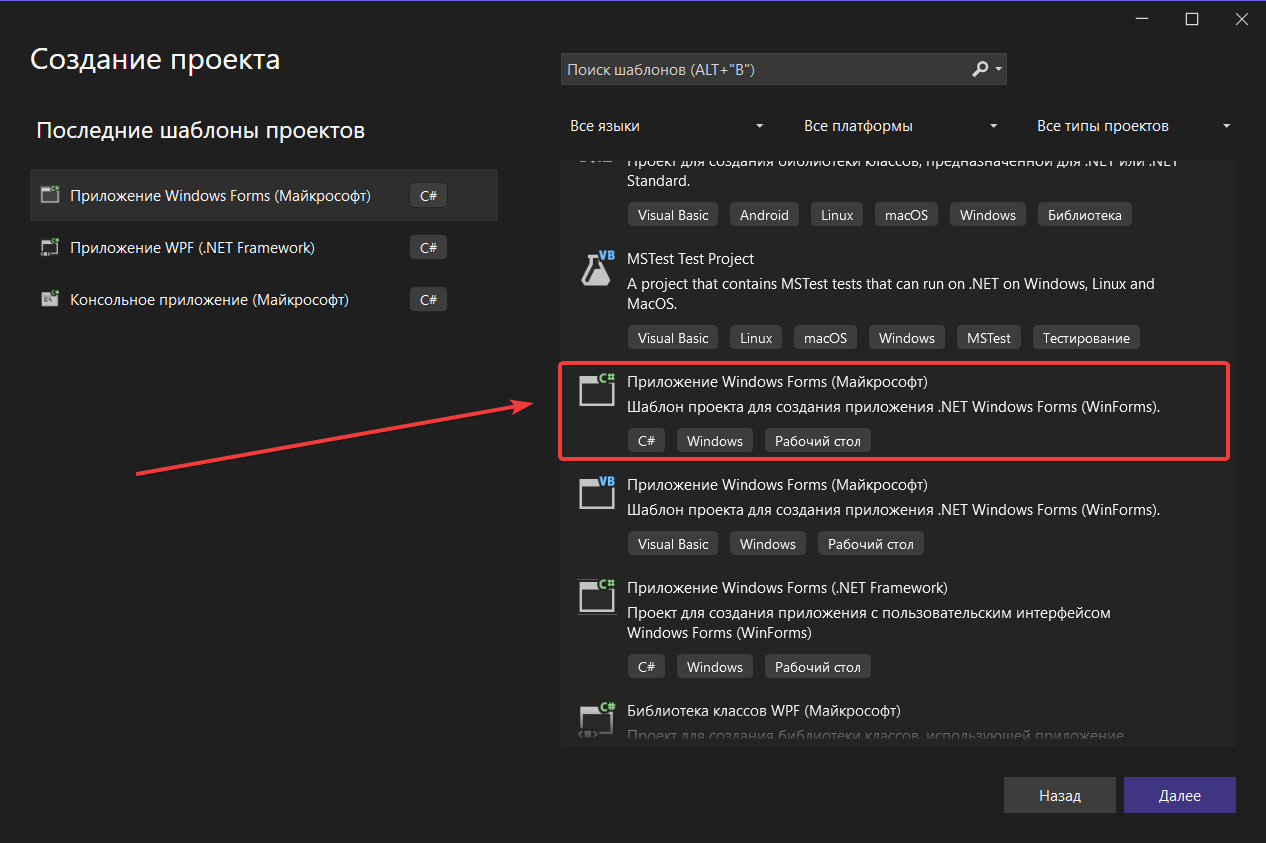Maximize the project creation window

[1192, 19]
